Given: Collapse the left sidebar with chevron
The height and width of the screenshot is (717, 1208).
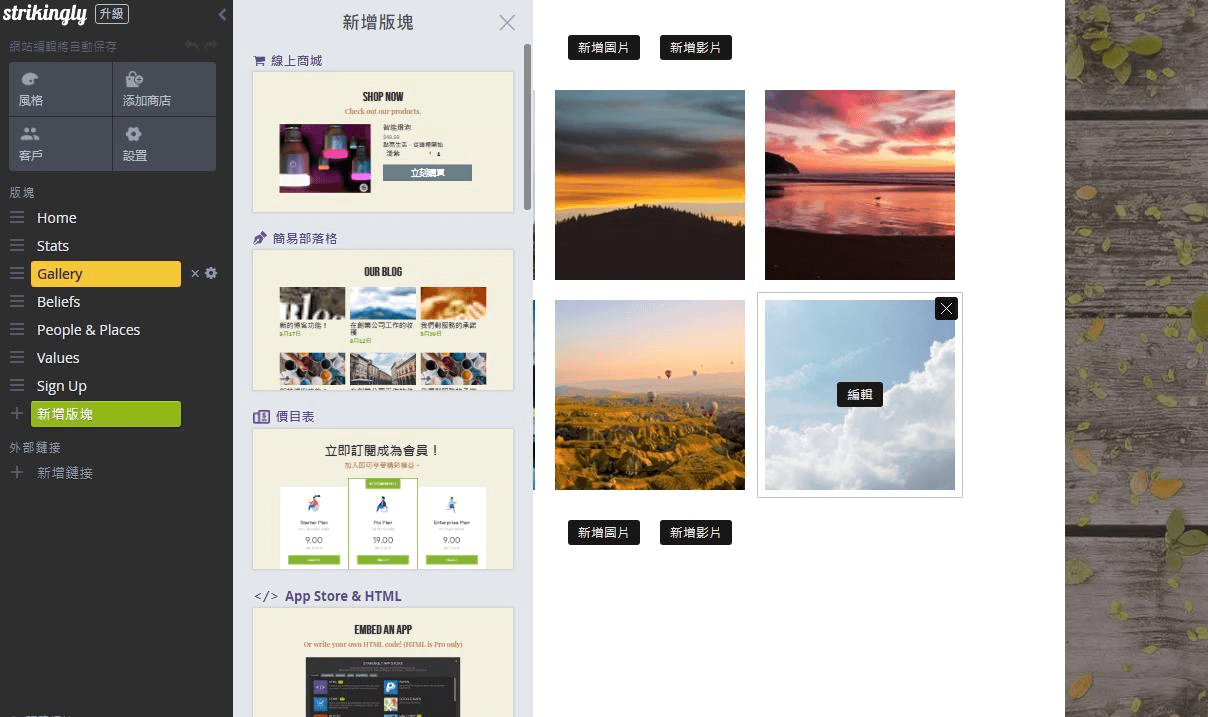Looking at the screenshot, I should (222, 15).
